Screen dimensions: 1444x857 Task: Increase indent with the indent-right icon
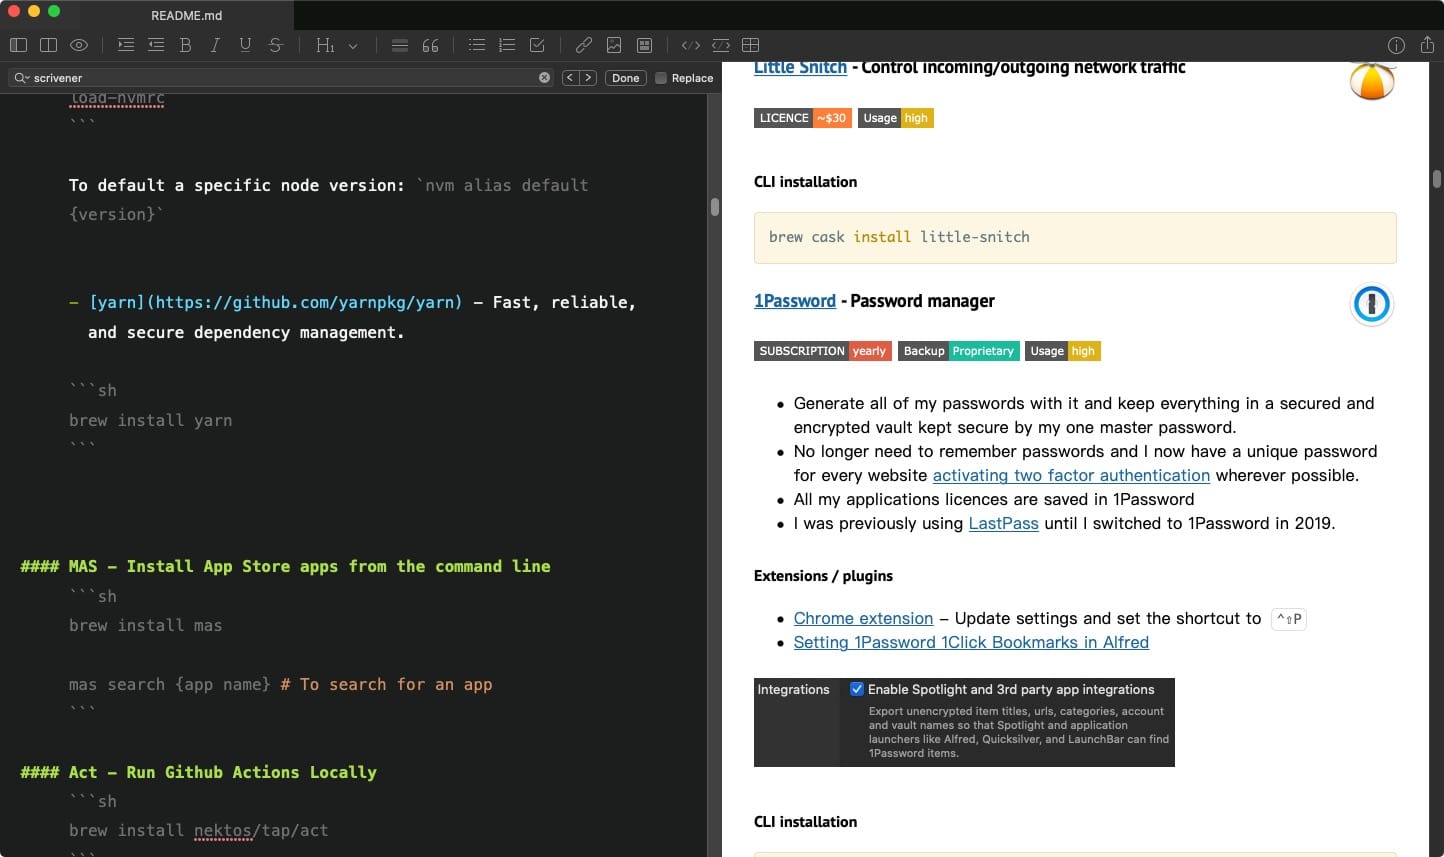tap(125, 45)
